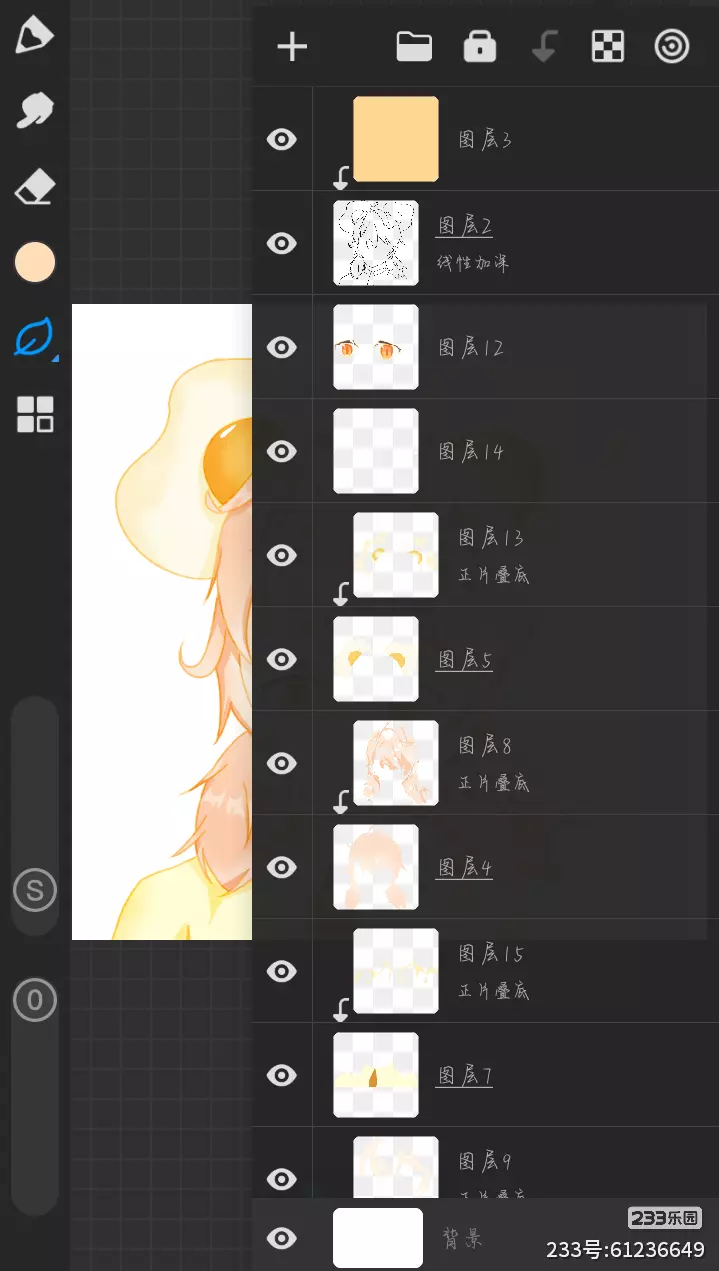The height and width of the screenshot is (1271, 719).
Task: Select the 图层7 layer name
Action: pyautogui.click(x=465, y=1075)
